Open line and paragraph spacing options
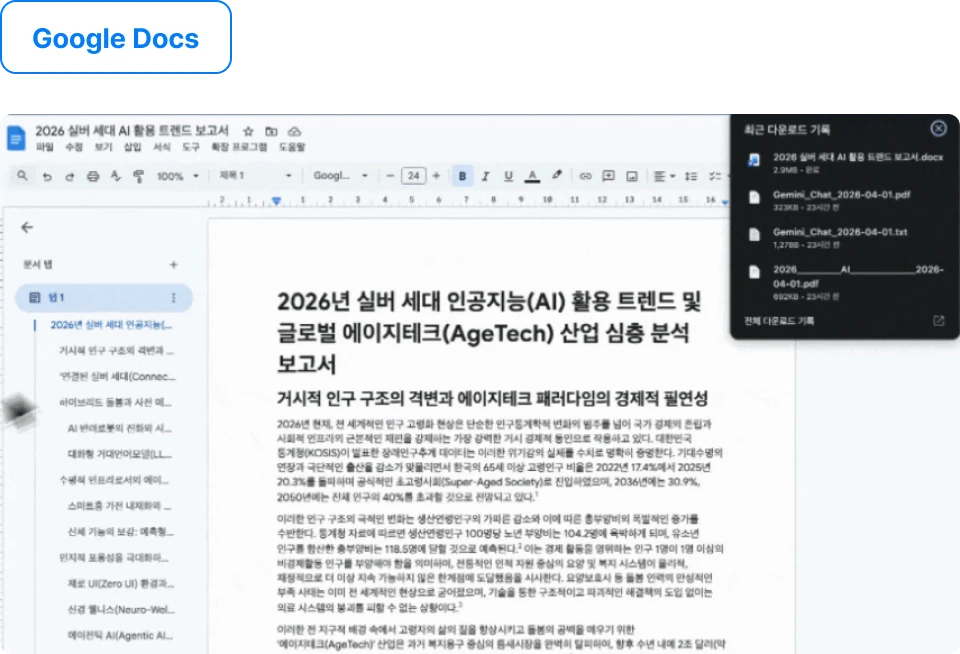 coord(691,176)
